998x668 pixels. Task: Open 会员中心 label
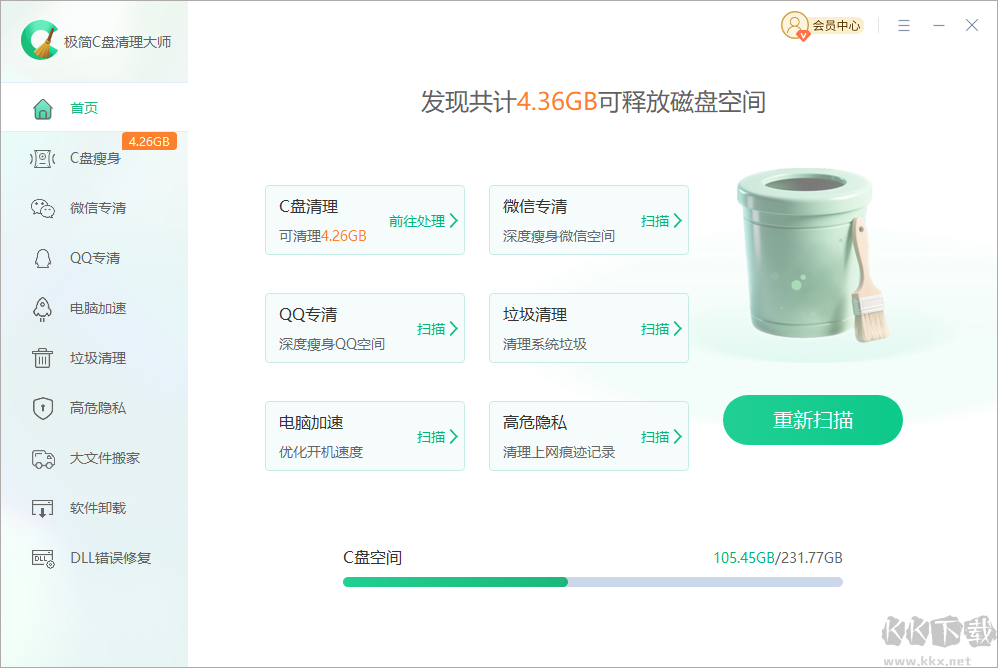836,25
